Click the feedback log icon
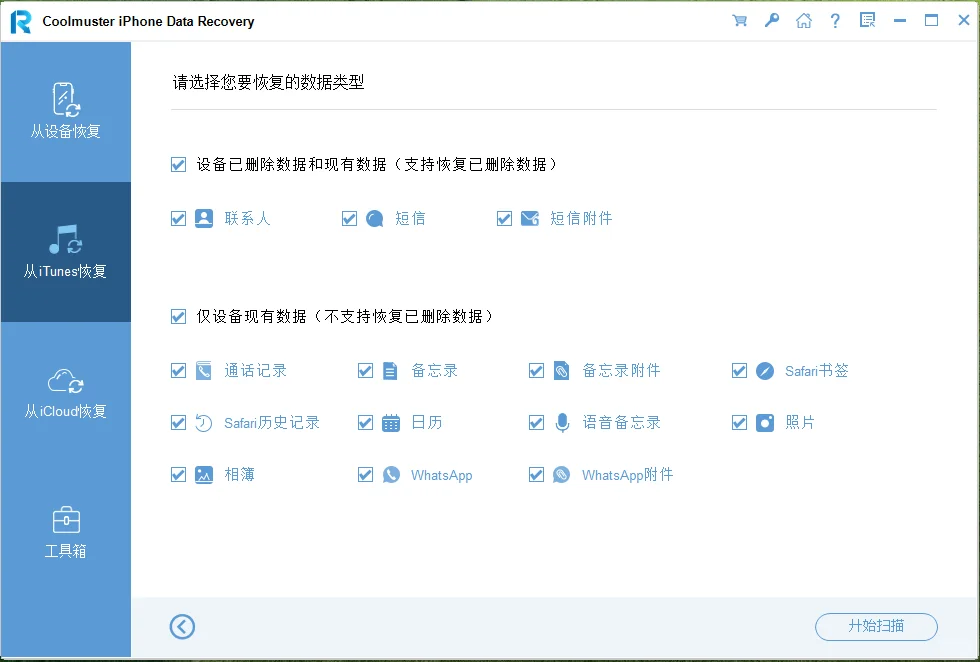This screenshot has width=980, height=662. [866, 20]
